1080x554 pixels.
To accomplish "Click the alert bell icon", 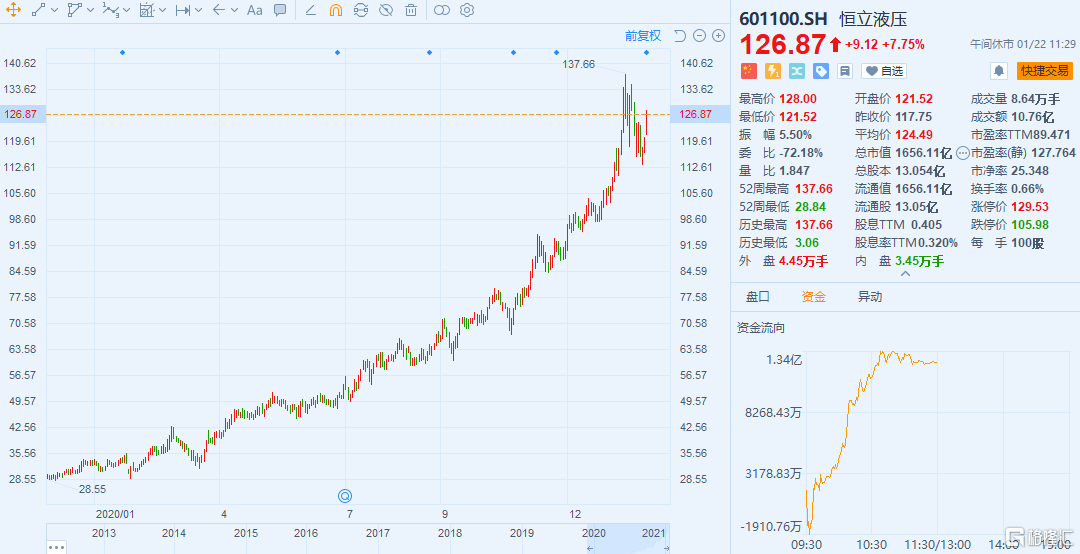I will pyautogui.click(x=999, y=71).
